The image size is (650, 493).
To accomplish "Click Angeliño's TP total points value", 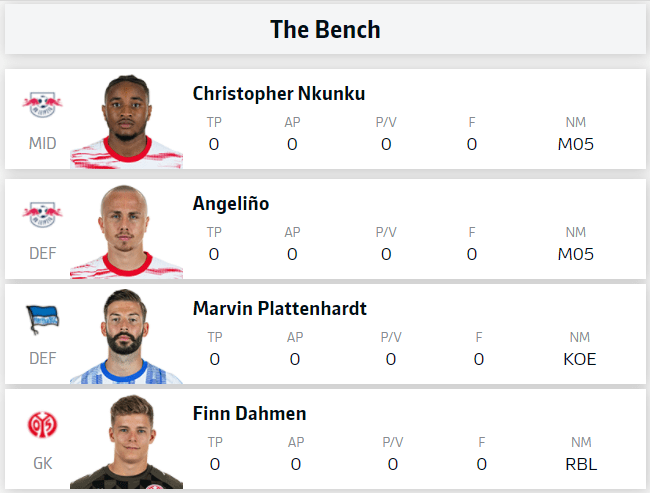I will click(x=214, y=254).
